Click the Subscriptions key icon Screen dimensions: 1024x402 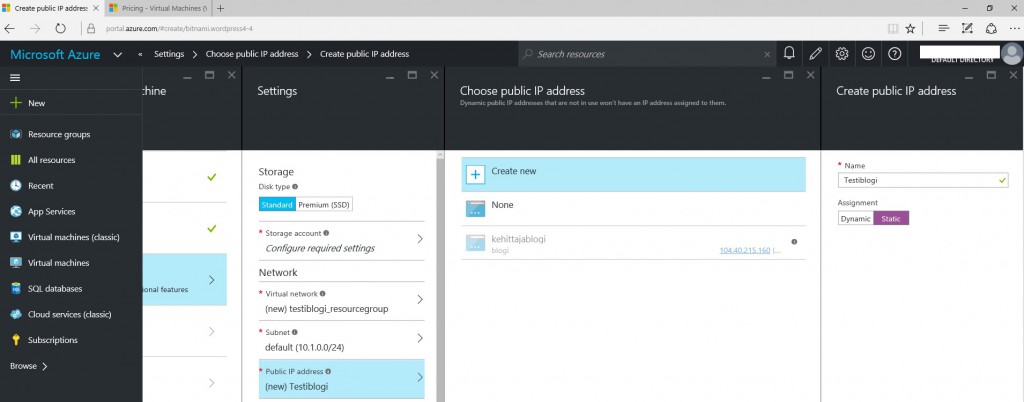pos(16,340)
